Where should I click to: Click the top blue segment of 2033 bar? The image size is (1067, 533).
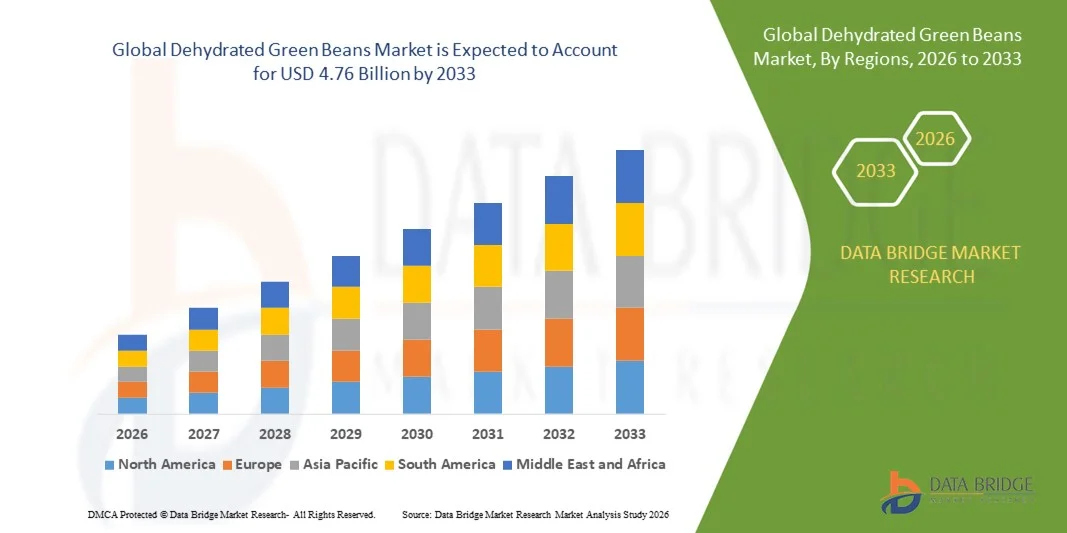[629, 176]
